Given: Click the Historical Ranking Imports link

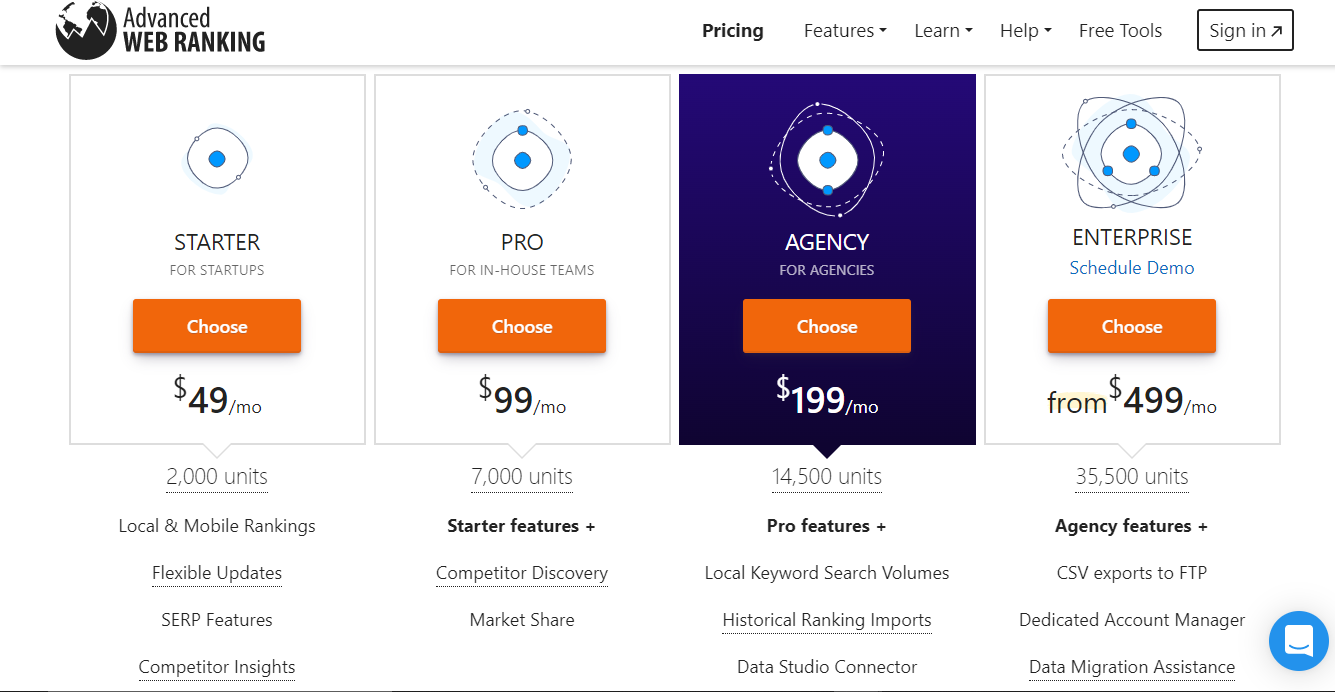Looking at the screenshot, I should coord(827,620).
